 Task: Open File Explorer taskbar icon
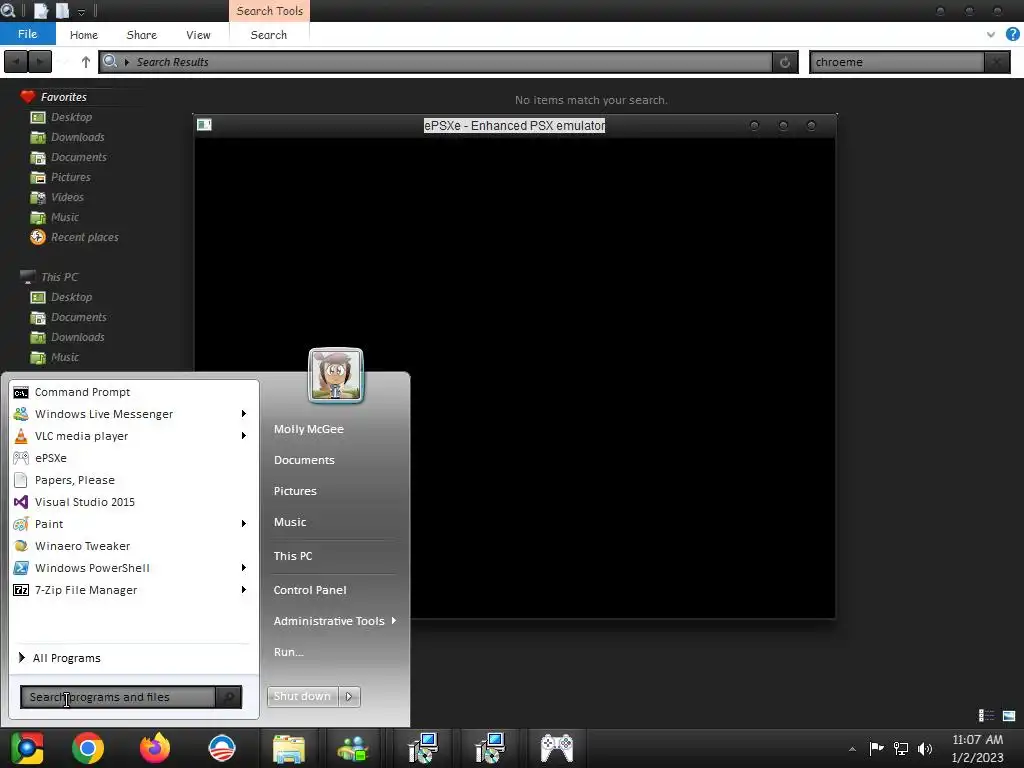tap(289, 748)
